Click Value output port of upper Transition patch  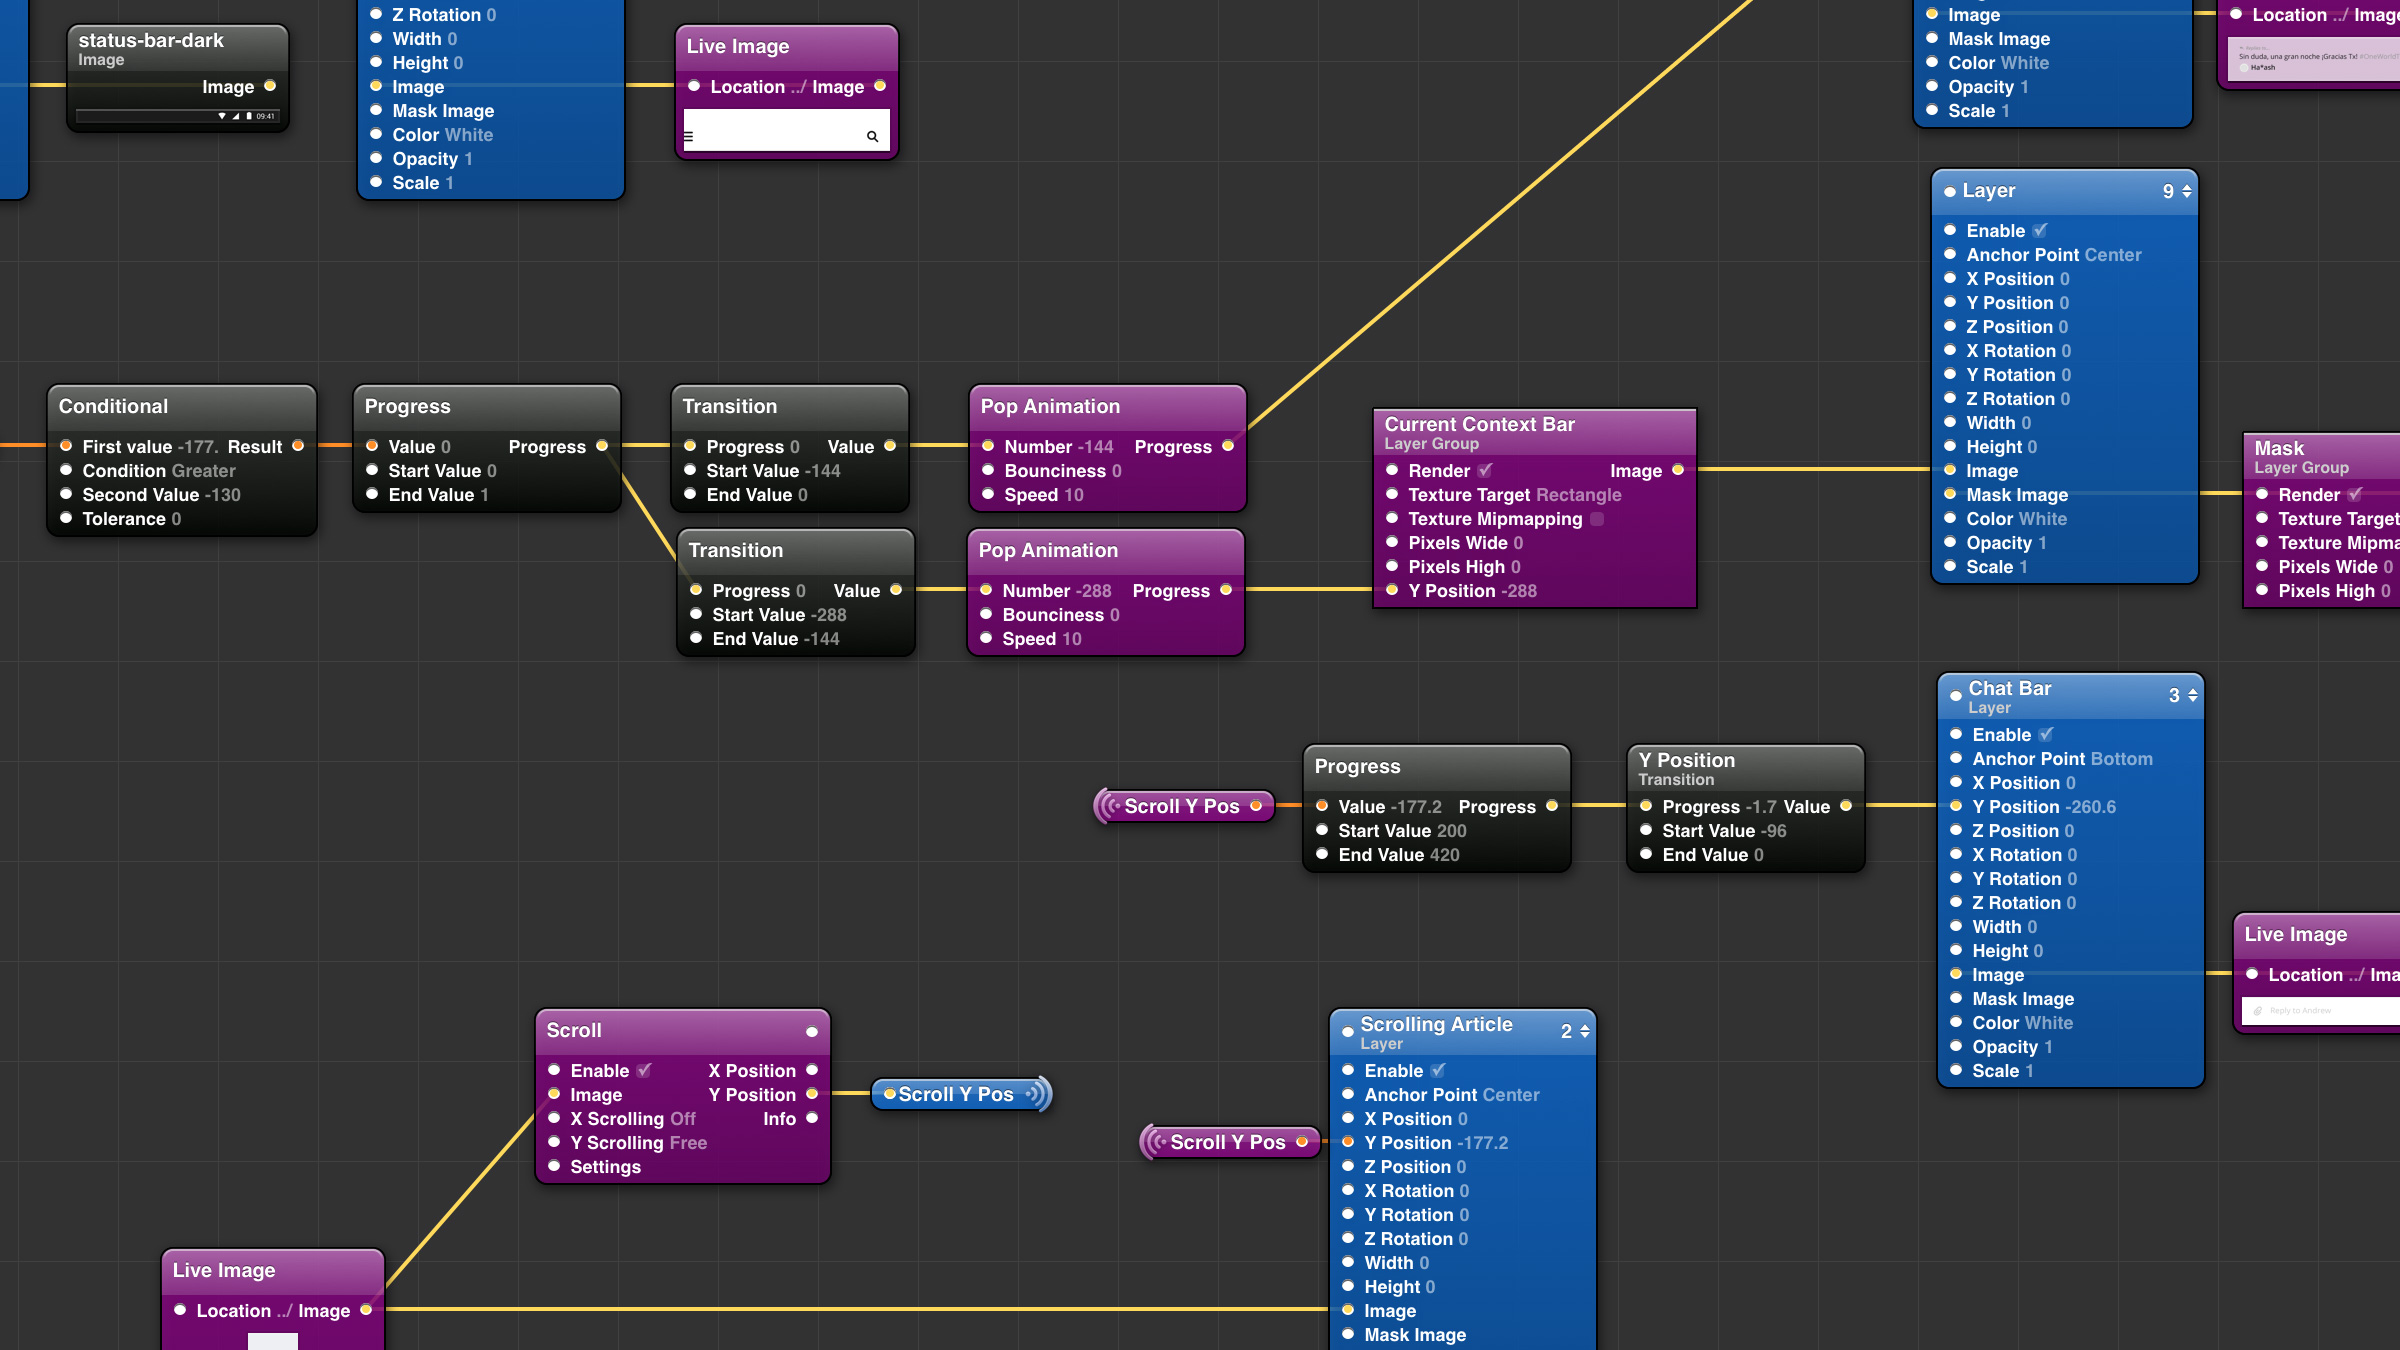click(890, 446)
